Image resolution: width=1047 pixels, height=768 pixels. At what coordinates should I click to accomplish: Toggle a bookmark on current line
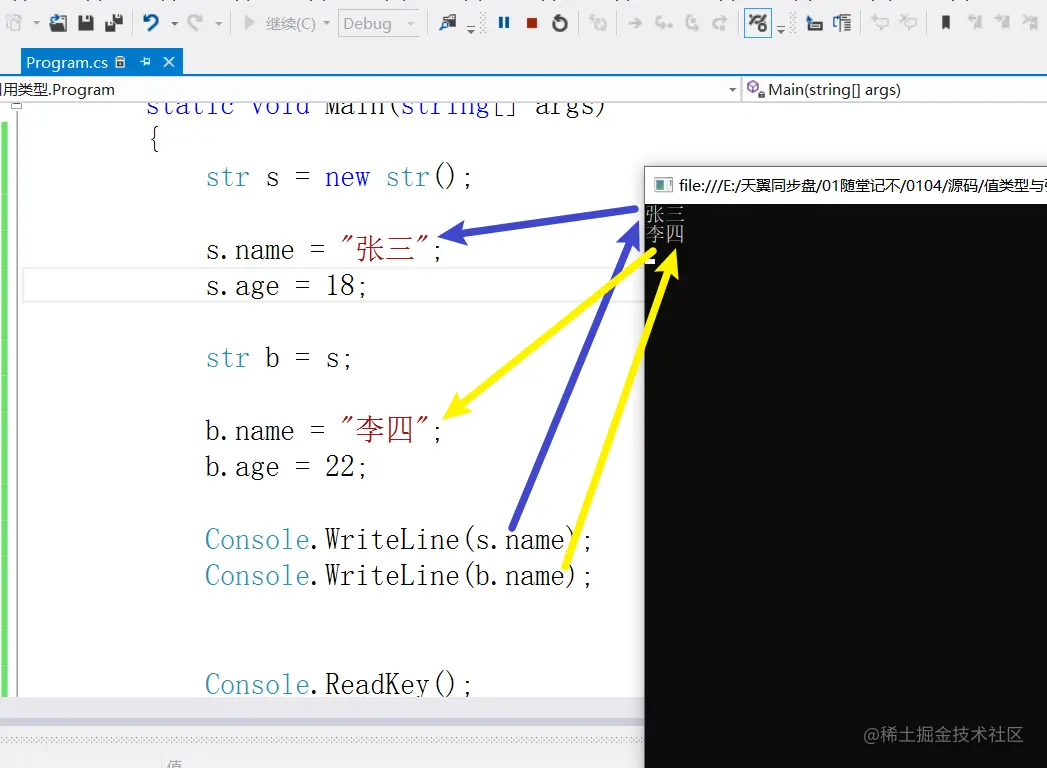(x=946, y=23)
